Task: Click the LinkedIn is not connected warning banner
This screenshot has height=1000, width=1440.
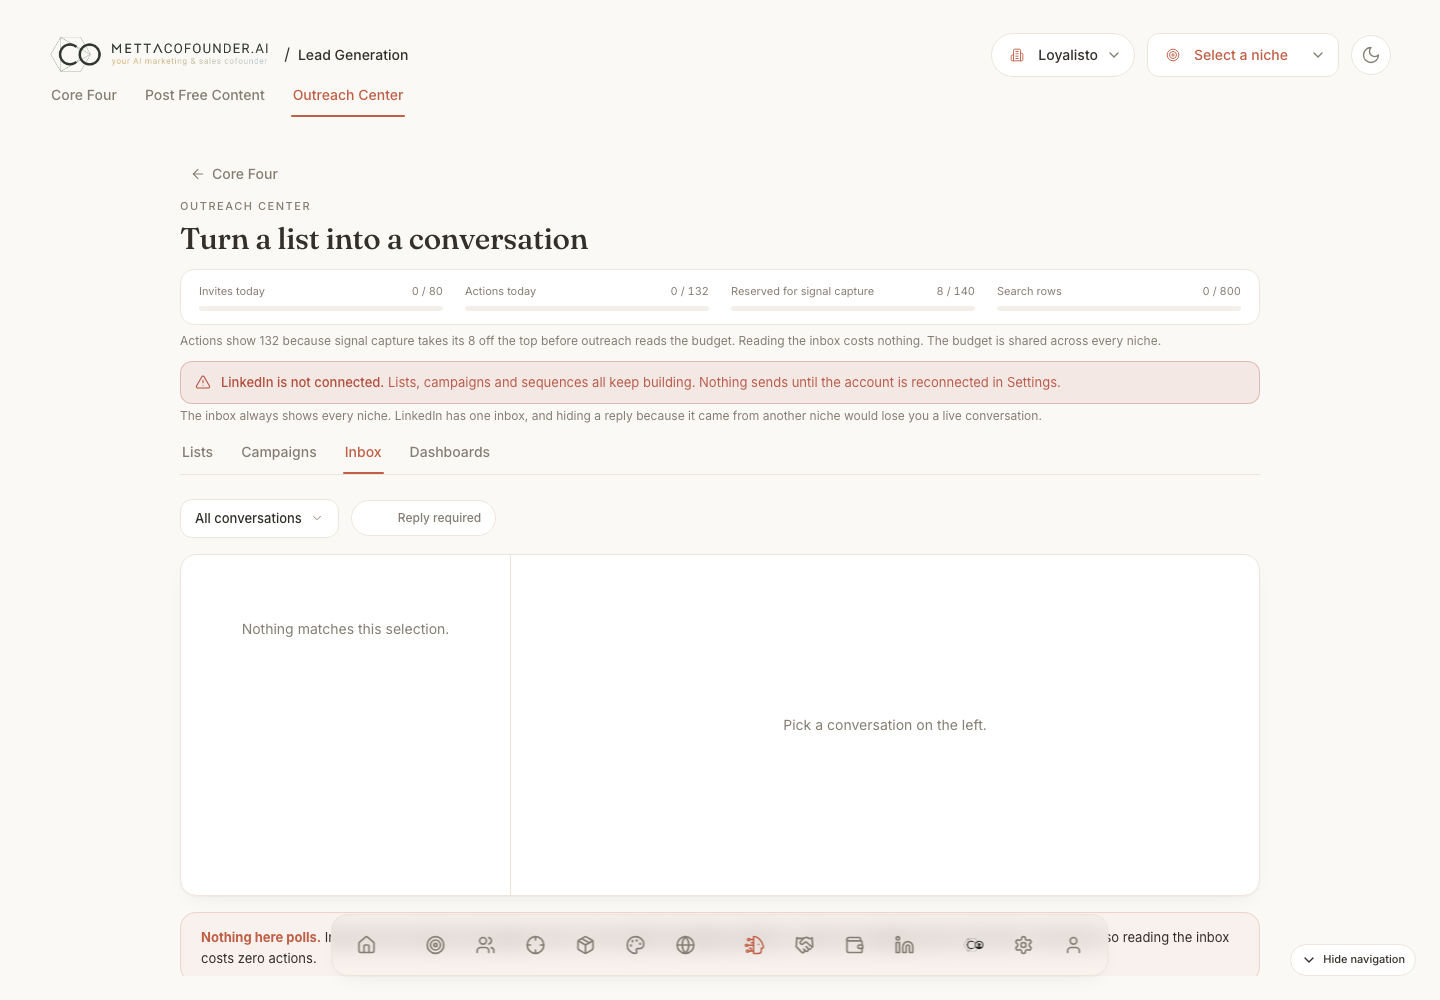Action: pyautogui.click(x=720, y=382)
